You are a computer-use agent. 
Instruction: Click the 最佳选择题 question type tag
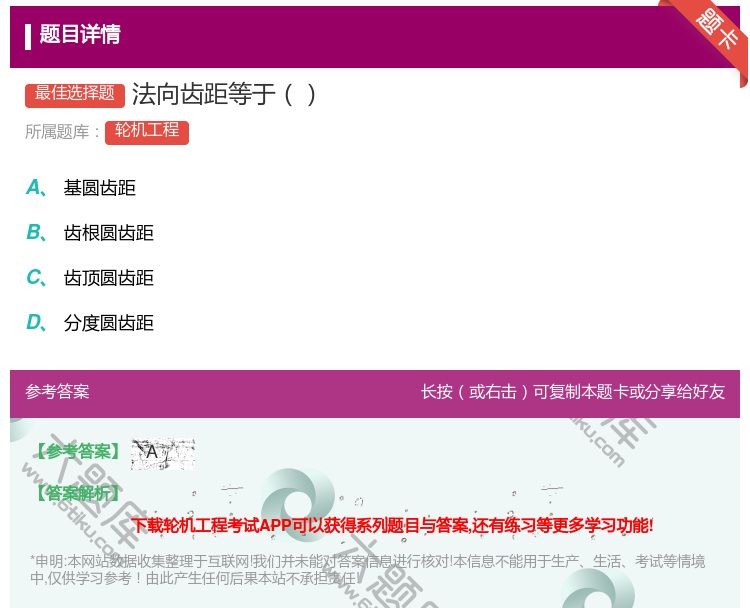click(75, 95)
